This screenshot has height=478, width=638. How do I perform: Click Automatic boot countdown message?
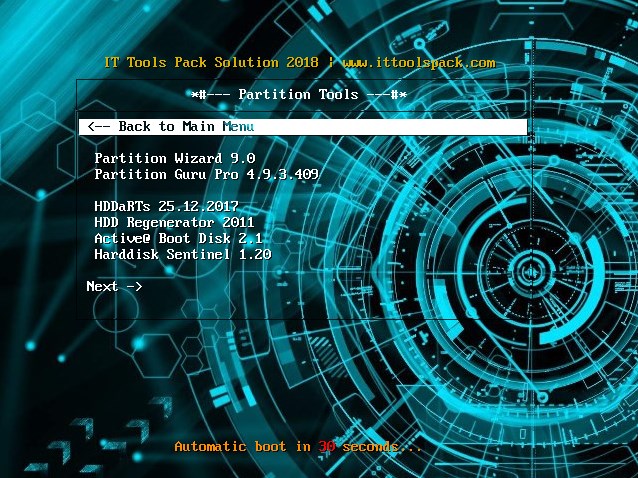pos(298,447)
